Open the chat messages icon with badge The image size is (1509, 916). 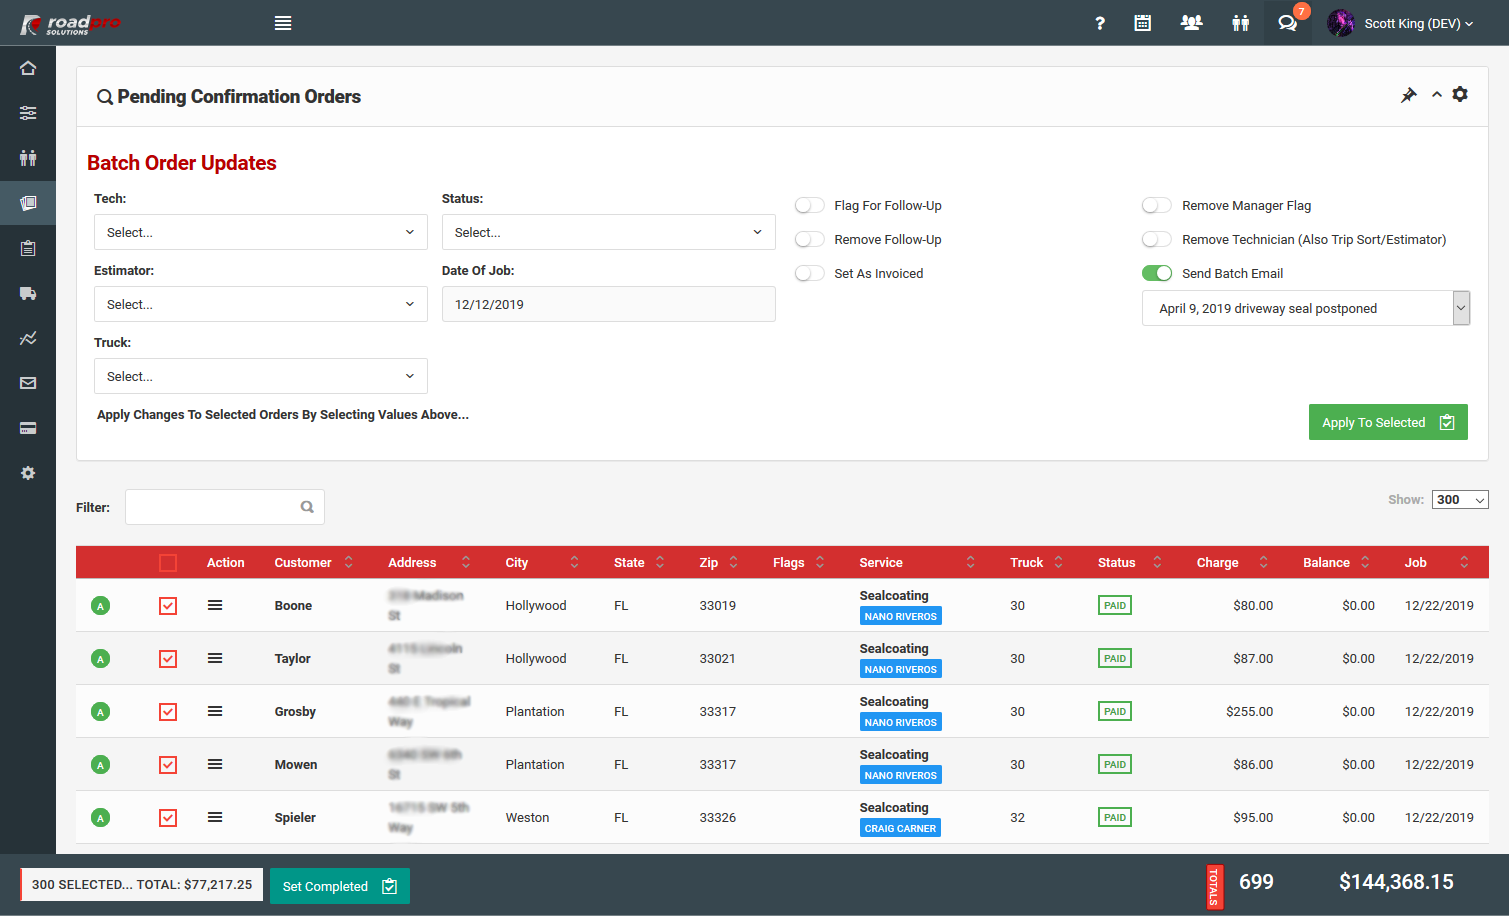click(1288, 23)
